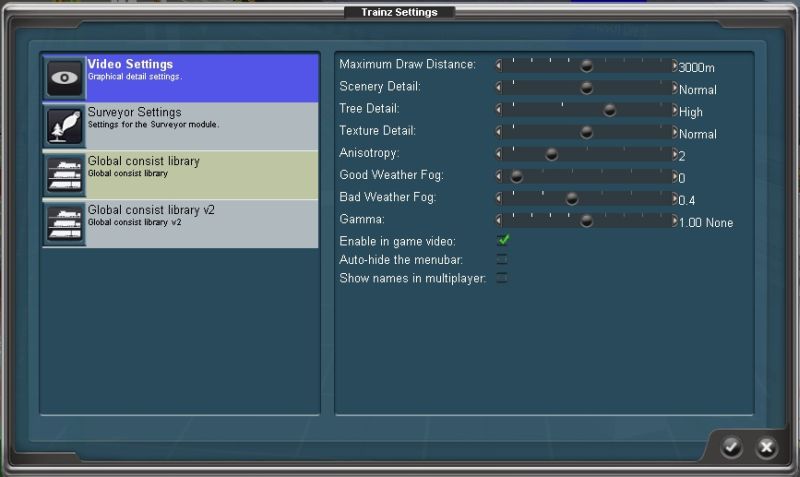Click the Surveyor Settings shovel icon

click(65, 127)
